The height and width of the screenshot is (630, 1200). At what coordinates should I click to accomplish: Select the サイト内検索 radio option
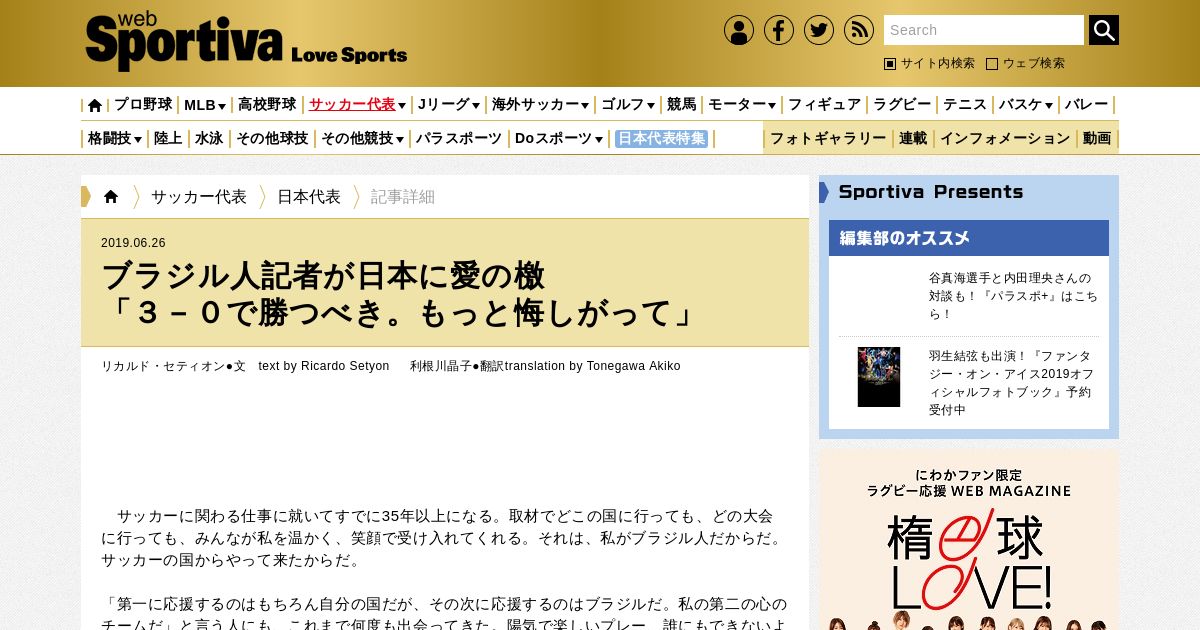pos(929,63)
